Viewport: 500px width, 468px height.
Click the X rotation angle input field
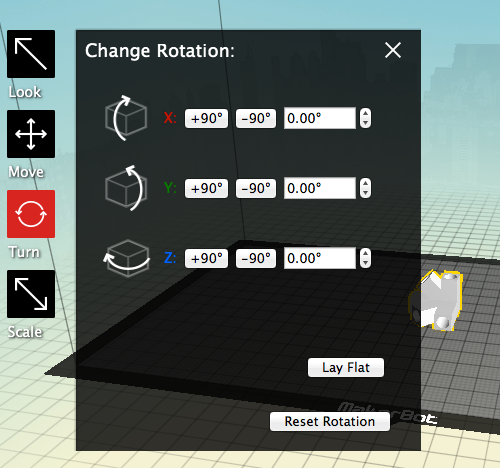[320, 118]
